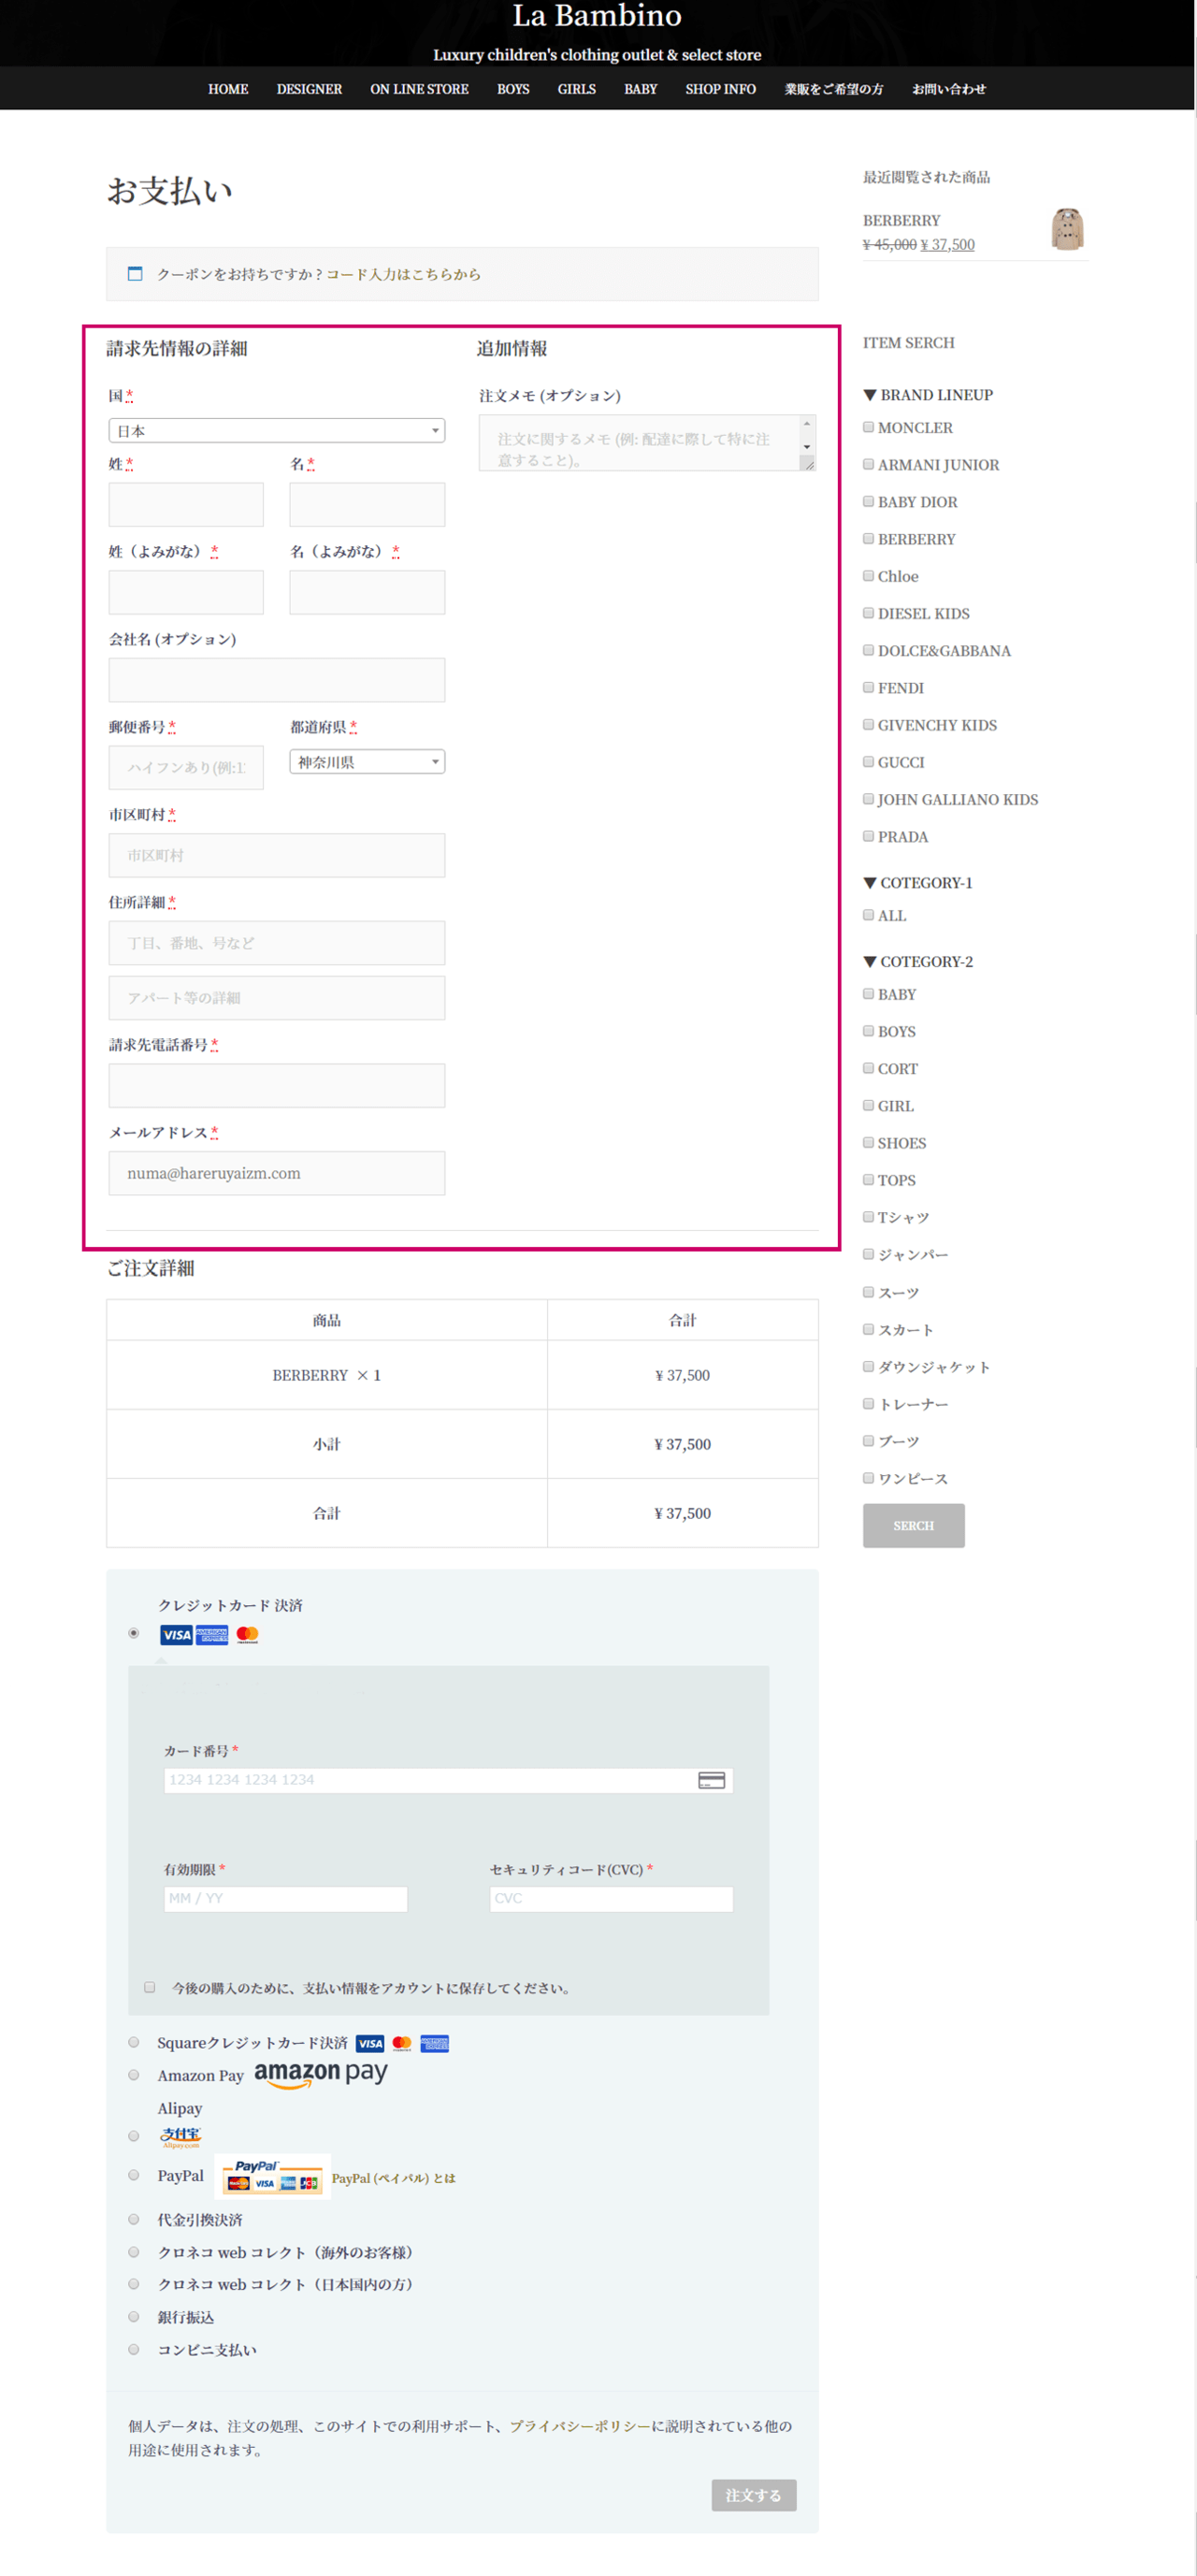Open DESIGNER menu item
Image resolution: width=1197 pixels, height=2576 pixels.
[x=309, y=89]
